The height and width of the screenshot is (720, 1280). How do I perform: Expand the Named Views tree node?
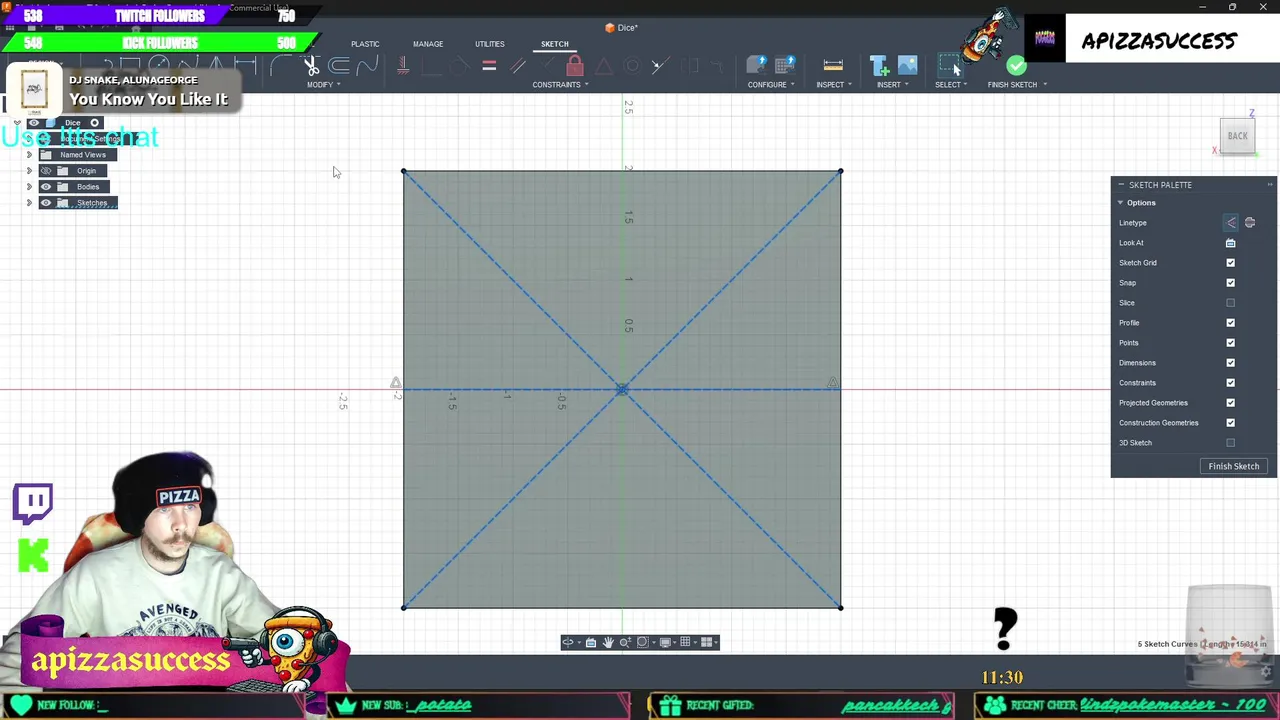(x=29, y=155)
